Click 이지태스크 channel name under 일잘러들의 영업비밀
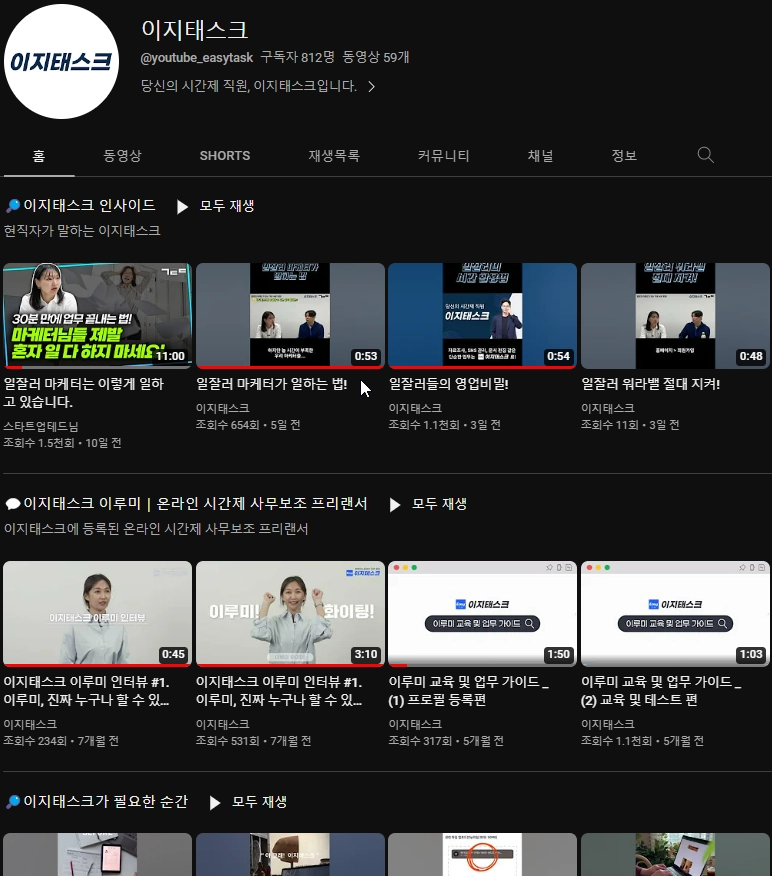Viewport: 772px width, 876px height. coord(415,408)
